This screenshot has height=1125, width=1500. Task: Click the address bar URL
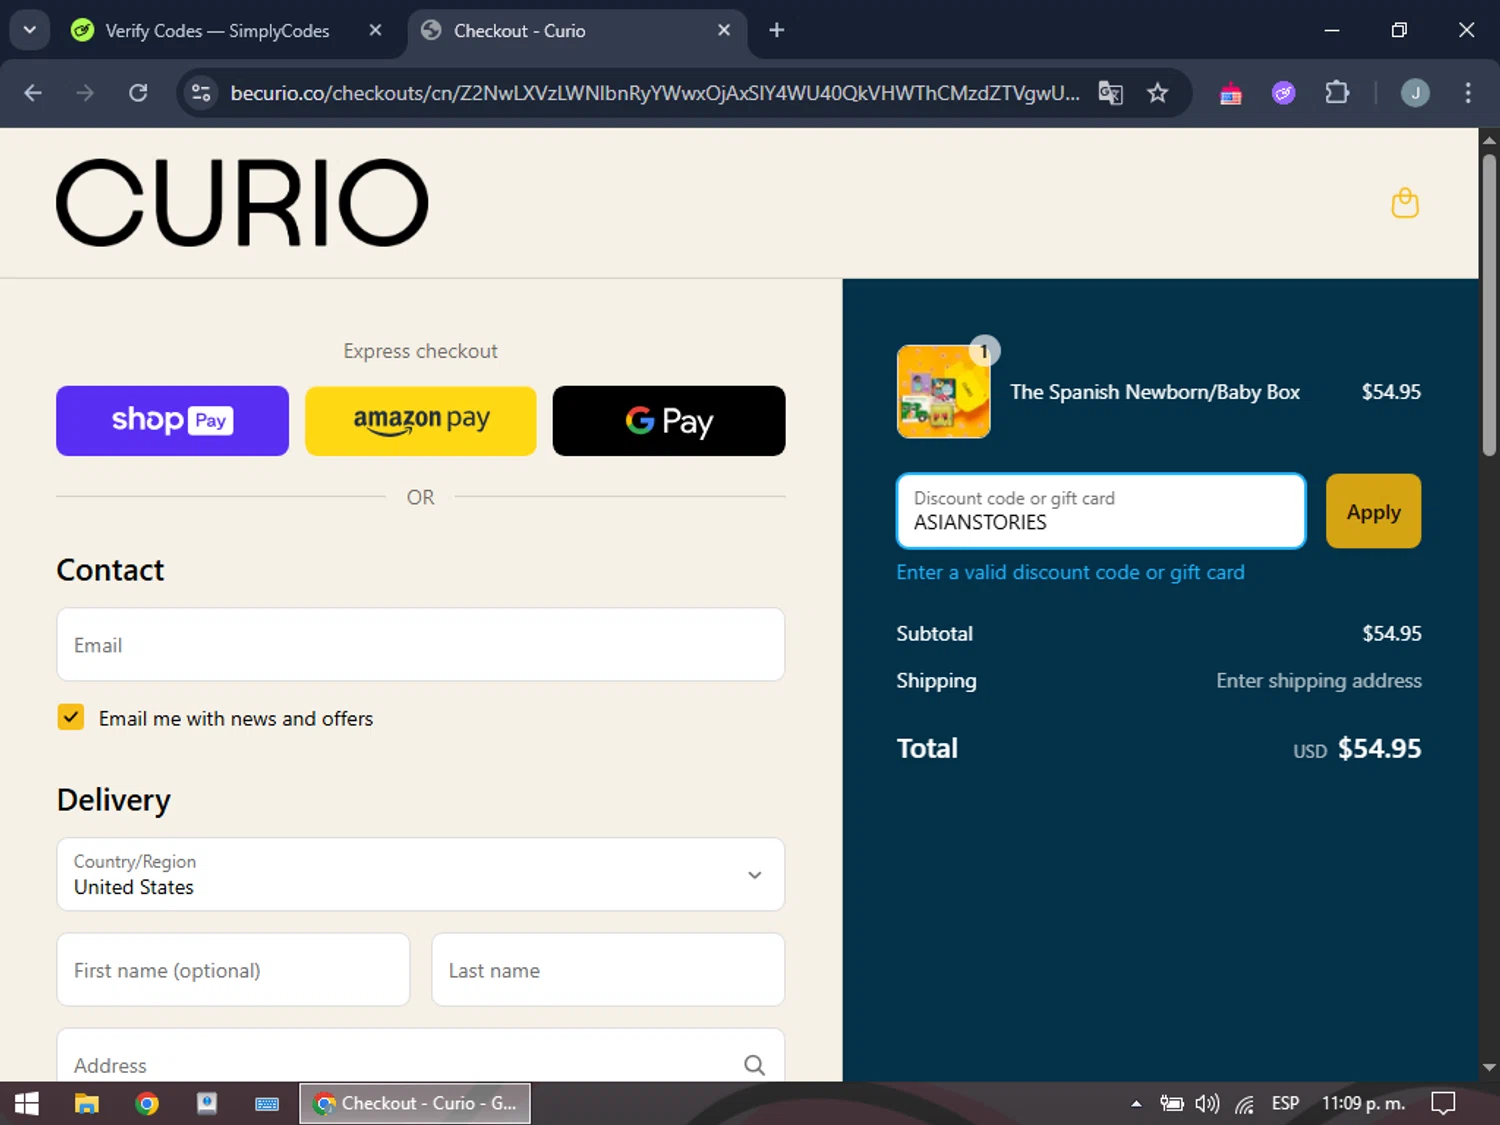point(655,93)
